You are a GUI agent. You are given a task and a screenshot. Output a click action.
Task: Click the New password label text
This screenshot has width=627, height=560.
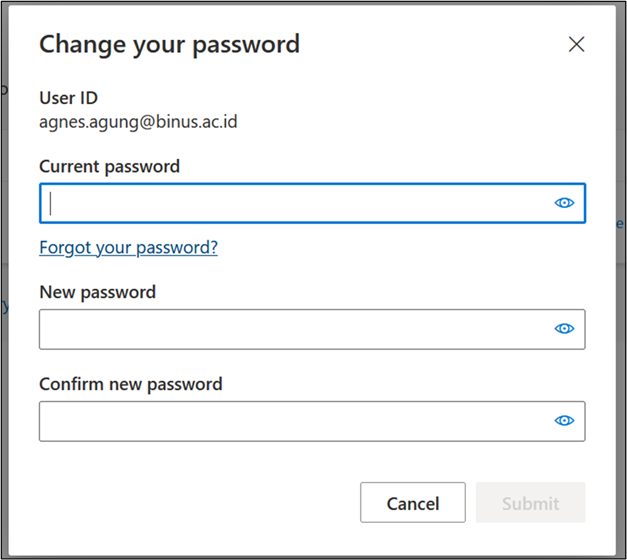point(97,292)
